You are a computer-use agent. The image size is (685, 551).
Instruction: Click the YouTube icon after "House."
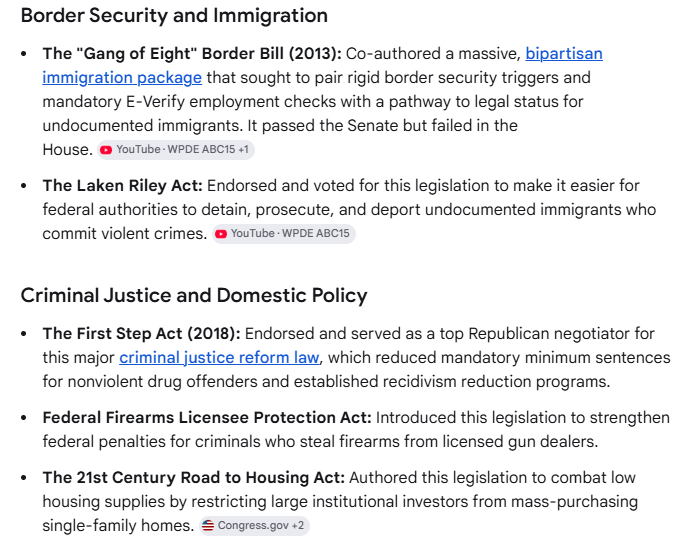coord(106,150)
